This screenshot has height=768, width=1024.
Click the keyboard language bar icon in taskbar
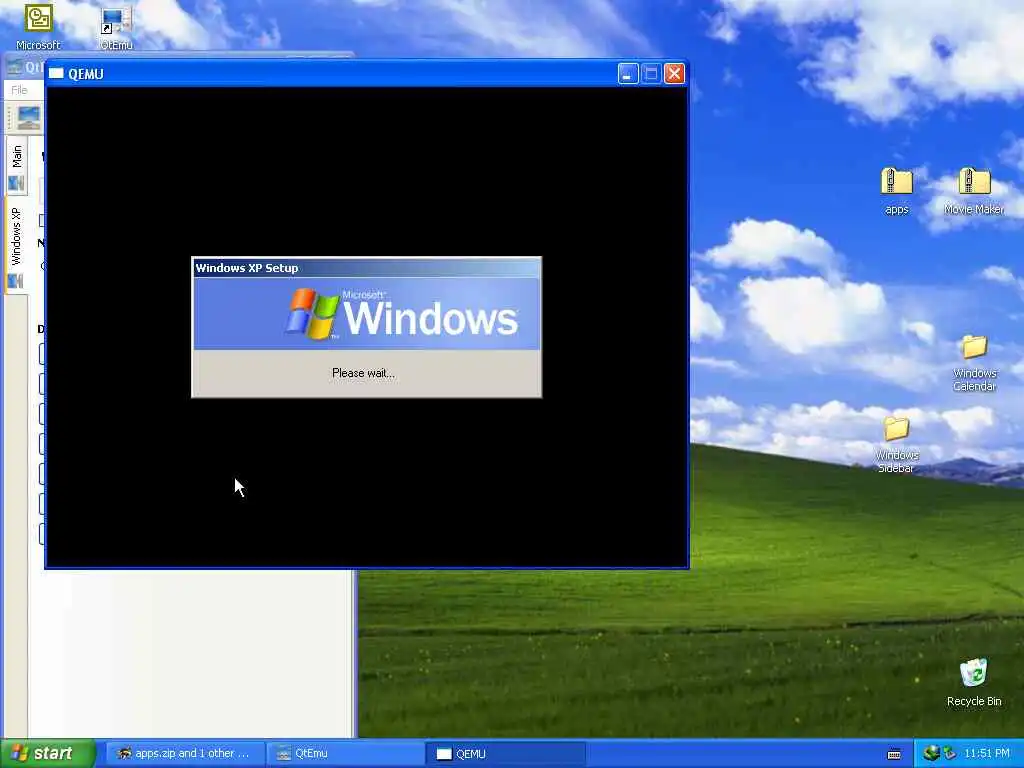pyautogui.click(x=895, y=754)
